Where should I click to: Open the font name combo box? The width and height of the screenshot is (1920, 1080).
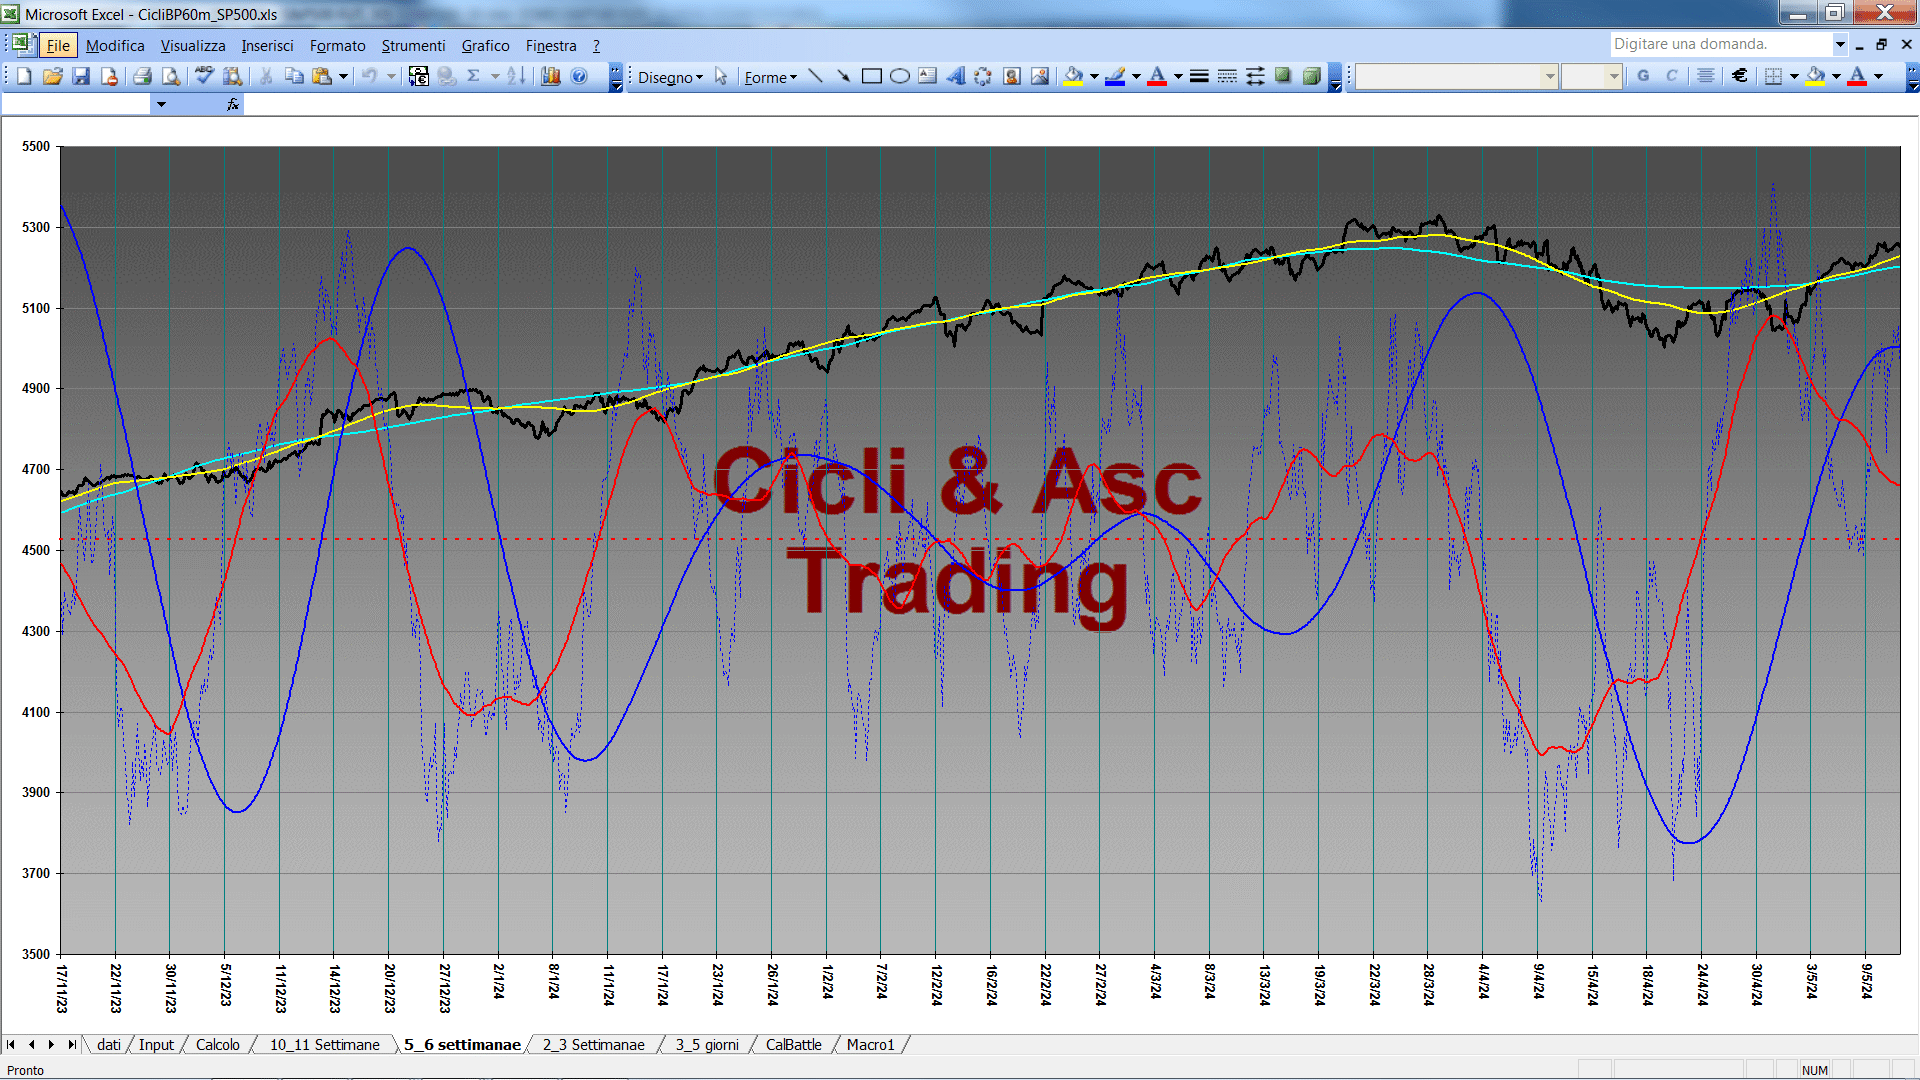coord(1456,76)
